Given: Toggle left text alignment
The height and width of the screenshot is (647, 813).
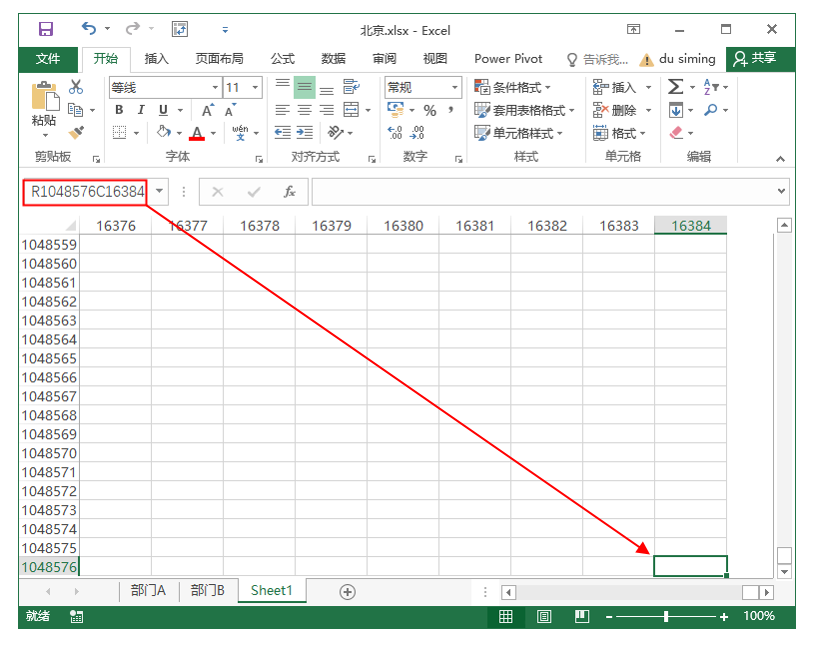Looking at the screenshot, I should pyautogui.click(x=283, y=110).
